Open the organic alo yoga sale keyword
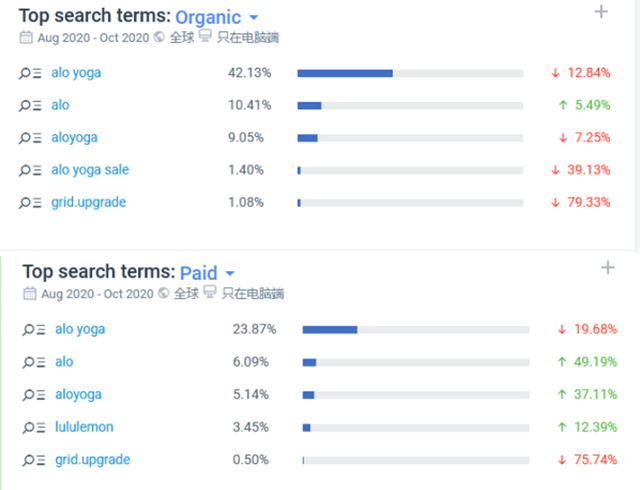Screen dimensions: 640x490 coord(90,170)
